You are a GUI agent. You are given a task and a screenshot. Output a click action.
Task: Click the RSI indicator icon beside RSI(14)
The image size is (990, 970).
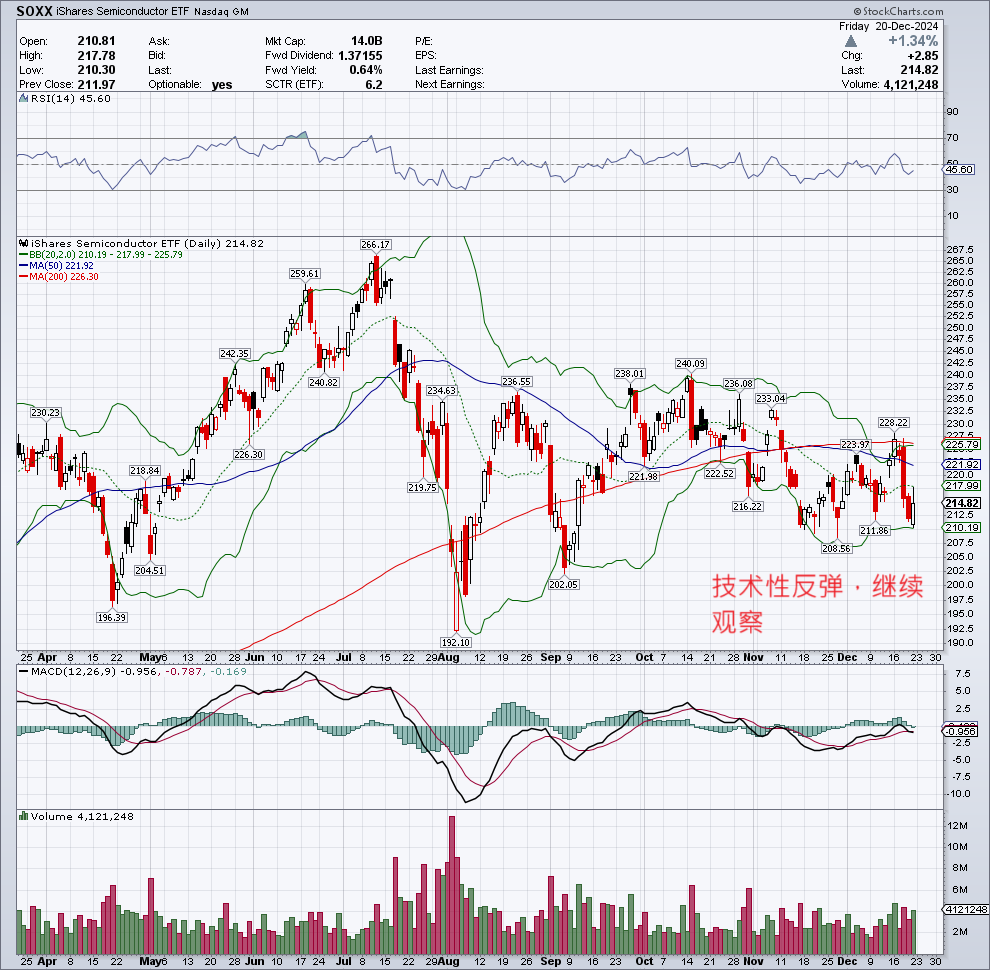23,99
